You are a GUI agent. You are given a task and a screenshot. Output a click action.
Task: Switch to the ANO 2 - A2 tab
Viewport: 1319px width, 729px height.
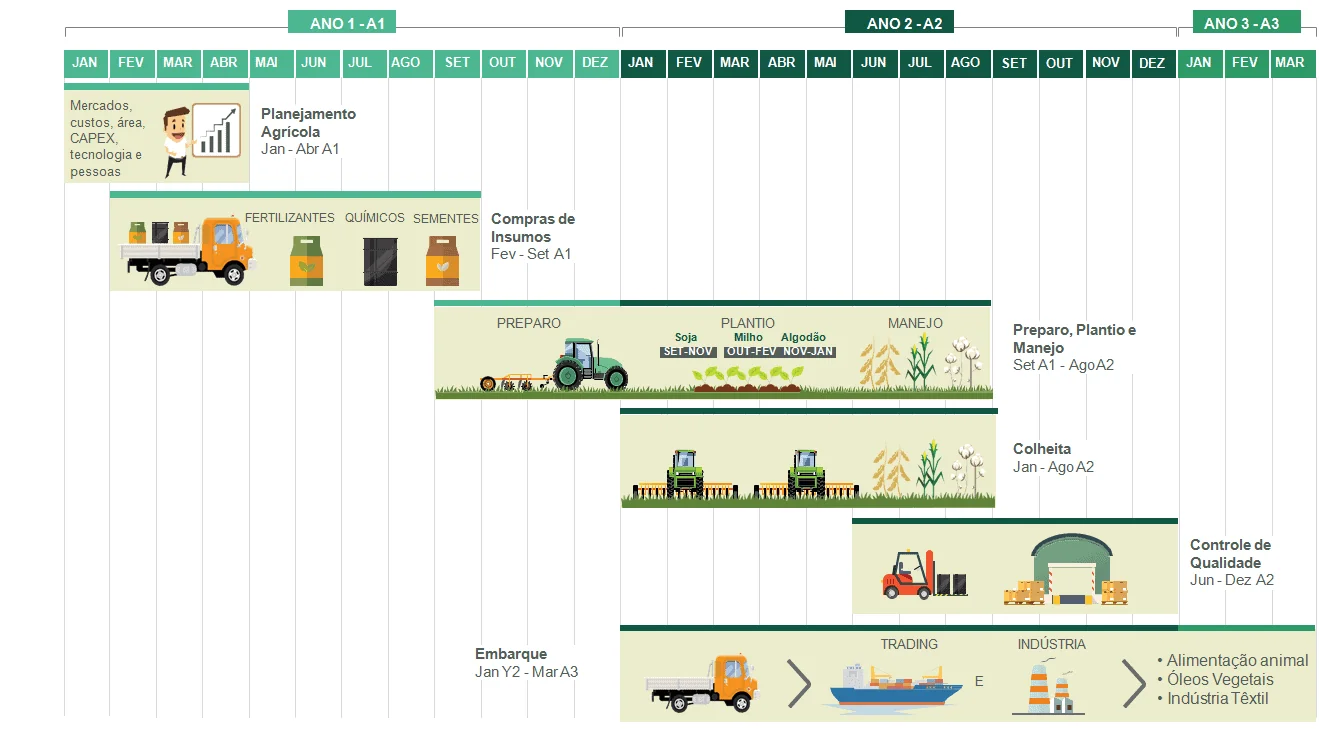point(904,23)
